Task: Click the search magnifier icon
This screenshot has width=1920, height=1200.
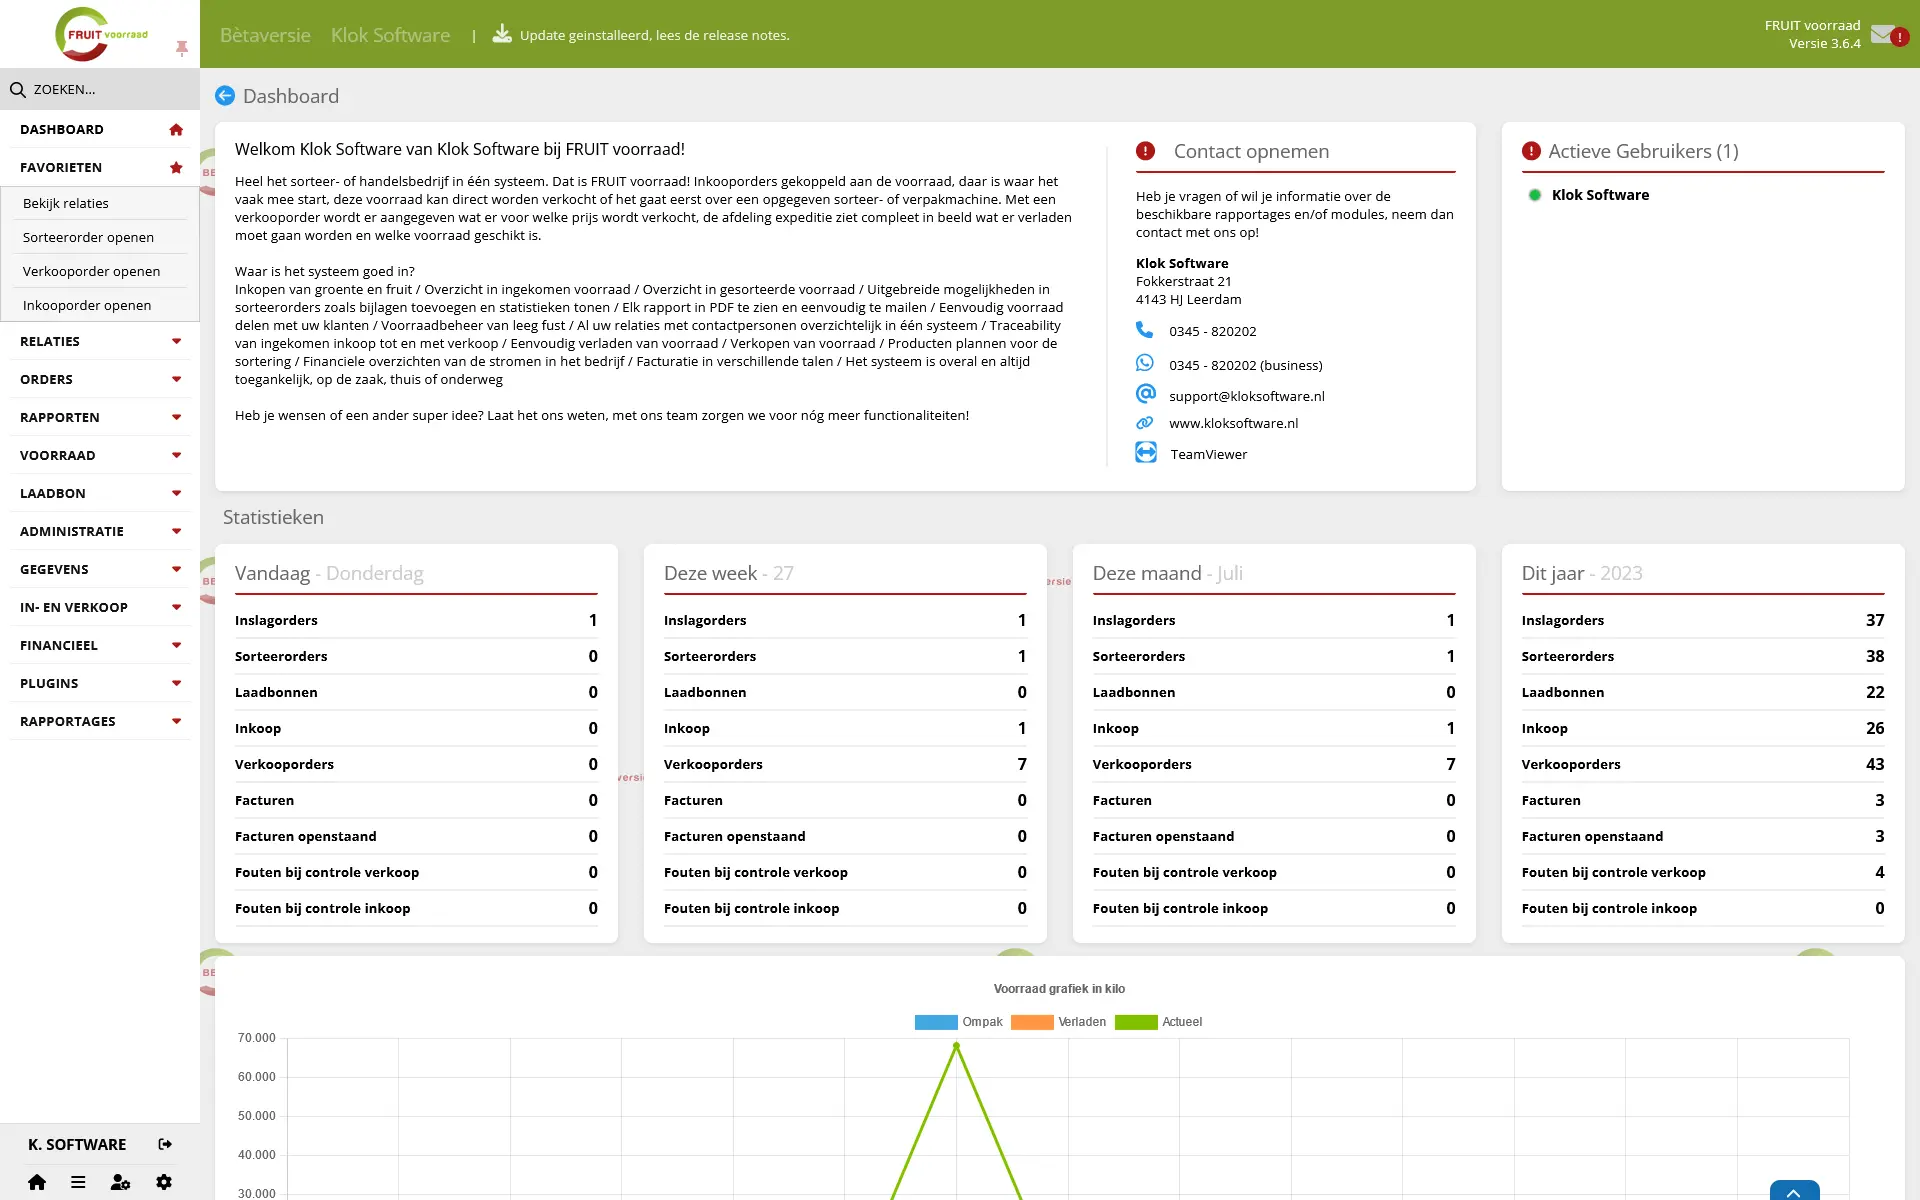Action: point(18,90)
